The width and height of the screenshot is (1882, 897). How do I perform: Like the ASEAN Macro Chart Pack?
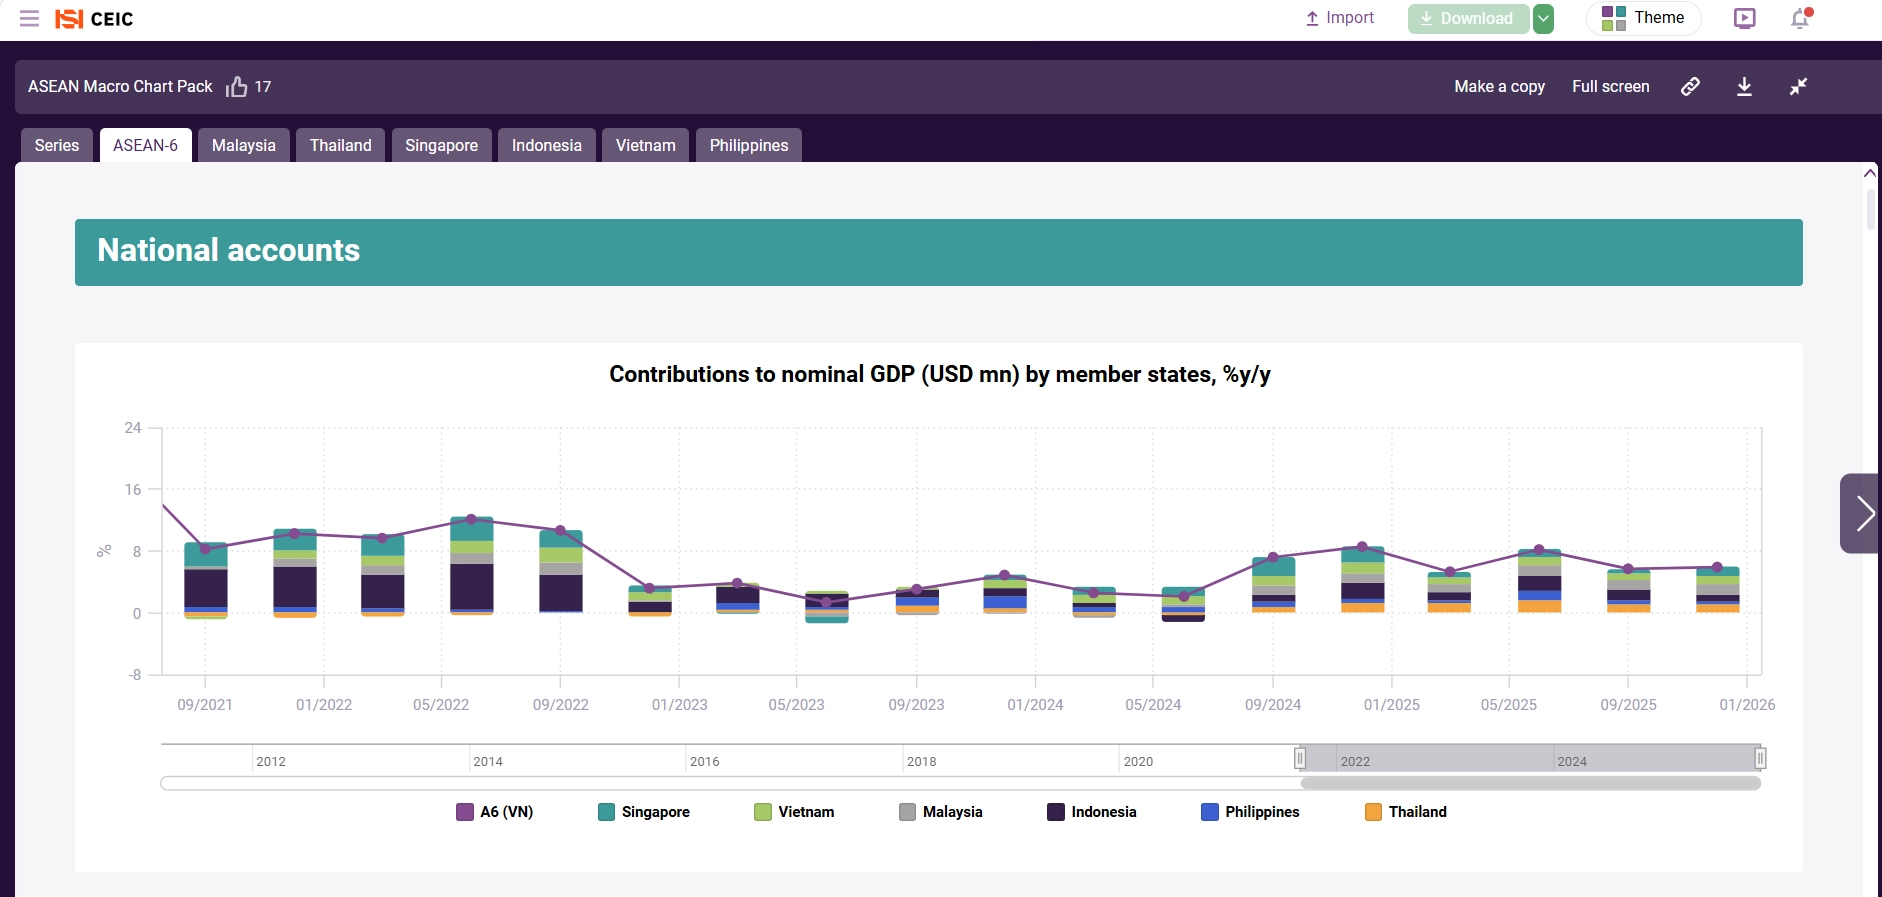pos(236,87)
